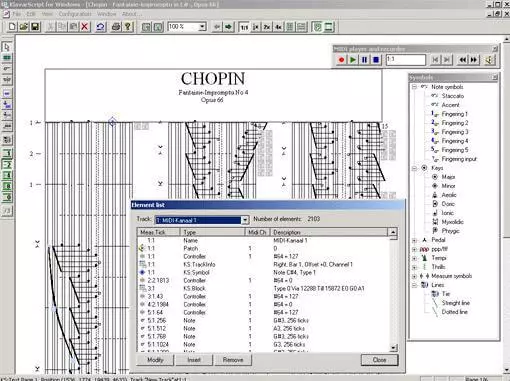The height and width of the screenshot is (381, 510).
Task: Expand the Measure symbols tree node
Action: pyautogui.click(x=414, y=276)
